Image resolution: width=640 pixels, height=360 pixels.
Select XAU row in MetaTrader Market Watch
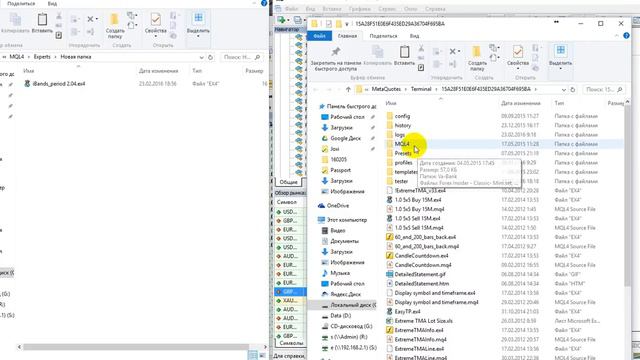[x=290, y=300]
